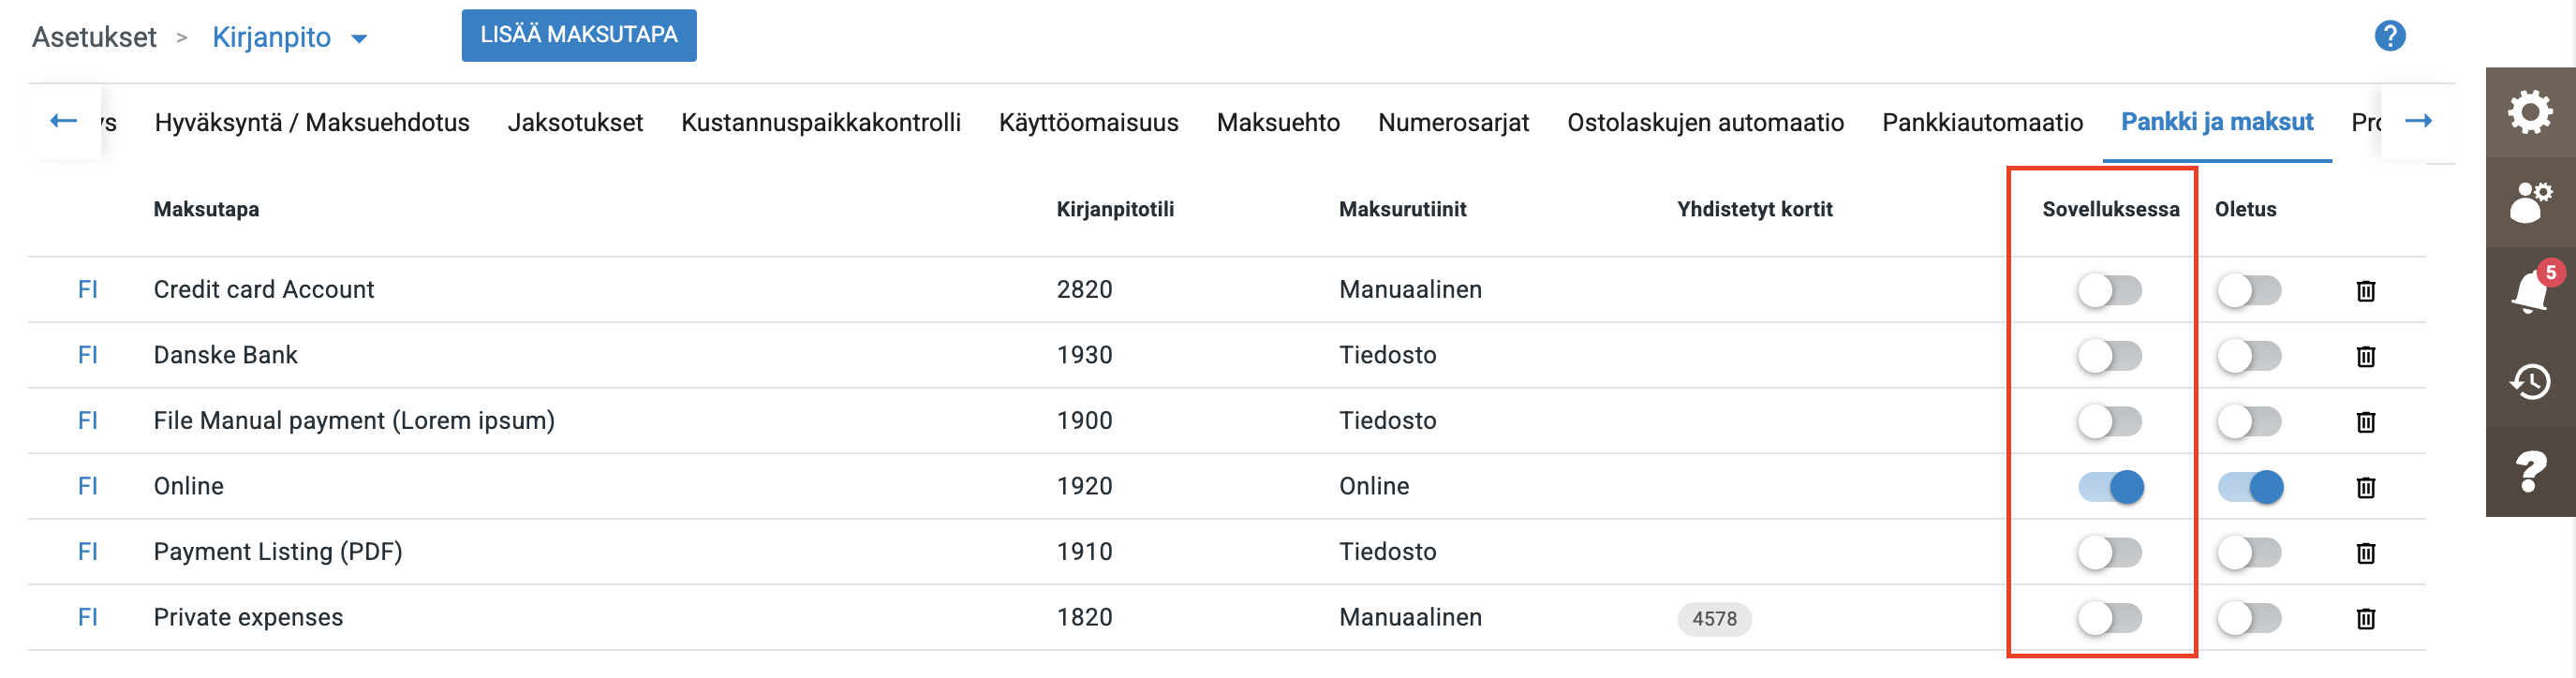The height and width of the screenshot is (678, 2576).
Task: Open user management settings icon
Action: [x=2529, y=202]
